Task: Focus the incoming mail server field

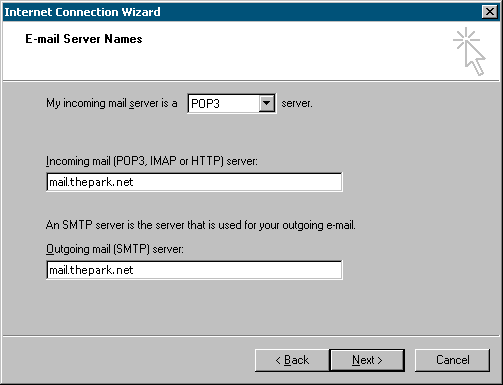Action: point(194,182)
